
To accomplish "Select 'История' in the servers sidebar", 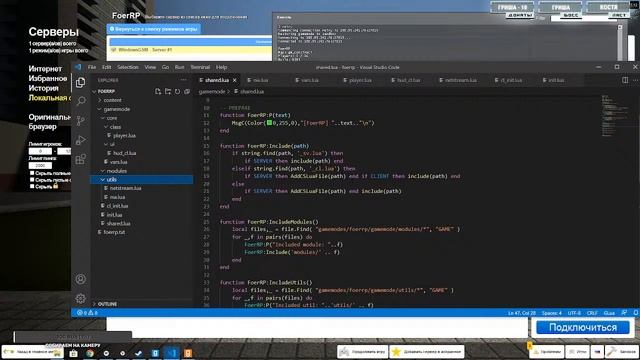I will click(x=43, y=88).
